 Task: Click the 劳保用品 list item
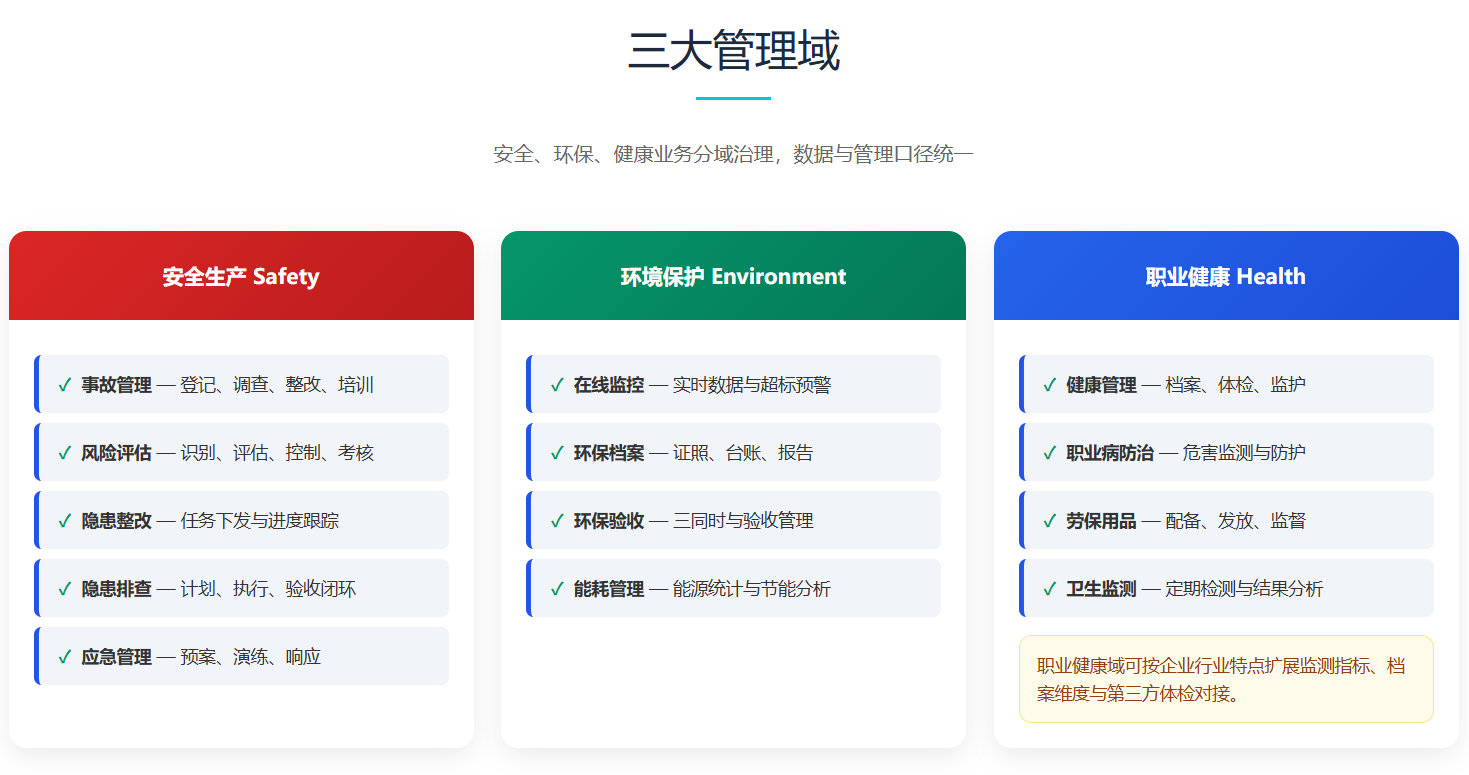[1226, 521]
